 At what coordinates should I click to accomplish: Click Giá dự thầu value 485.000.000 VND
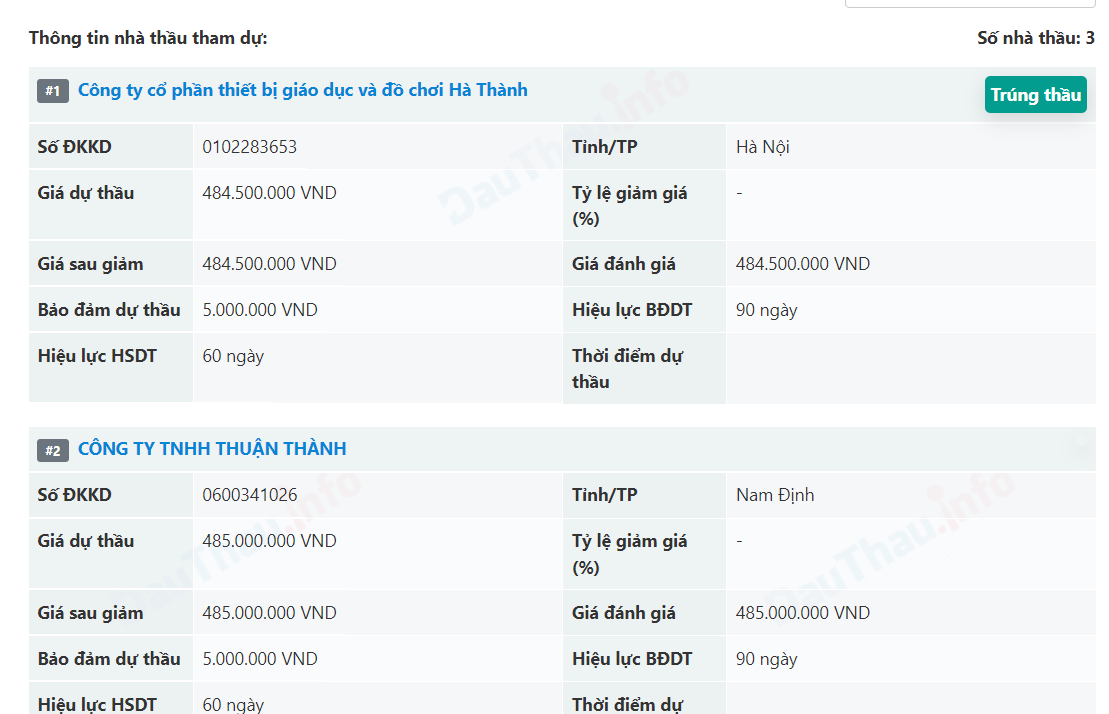[x=269, y=541]
